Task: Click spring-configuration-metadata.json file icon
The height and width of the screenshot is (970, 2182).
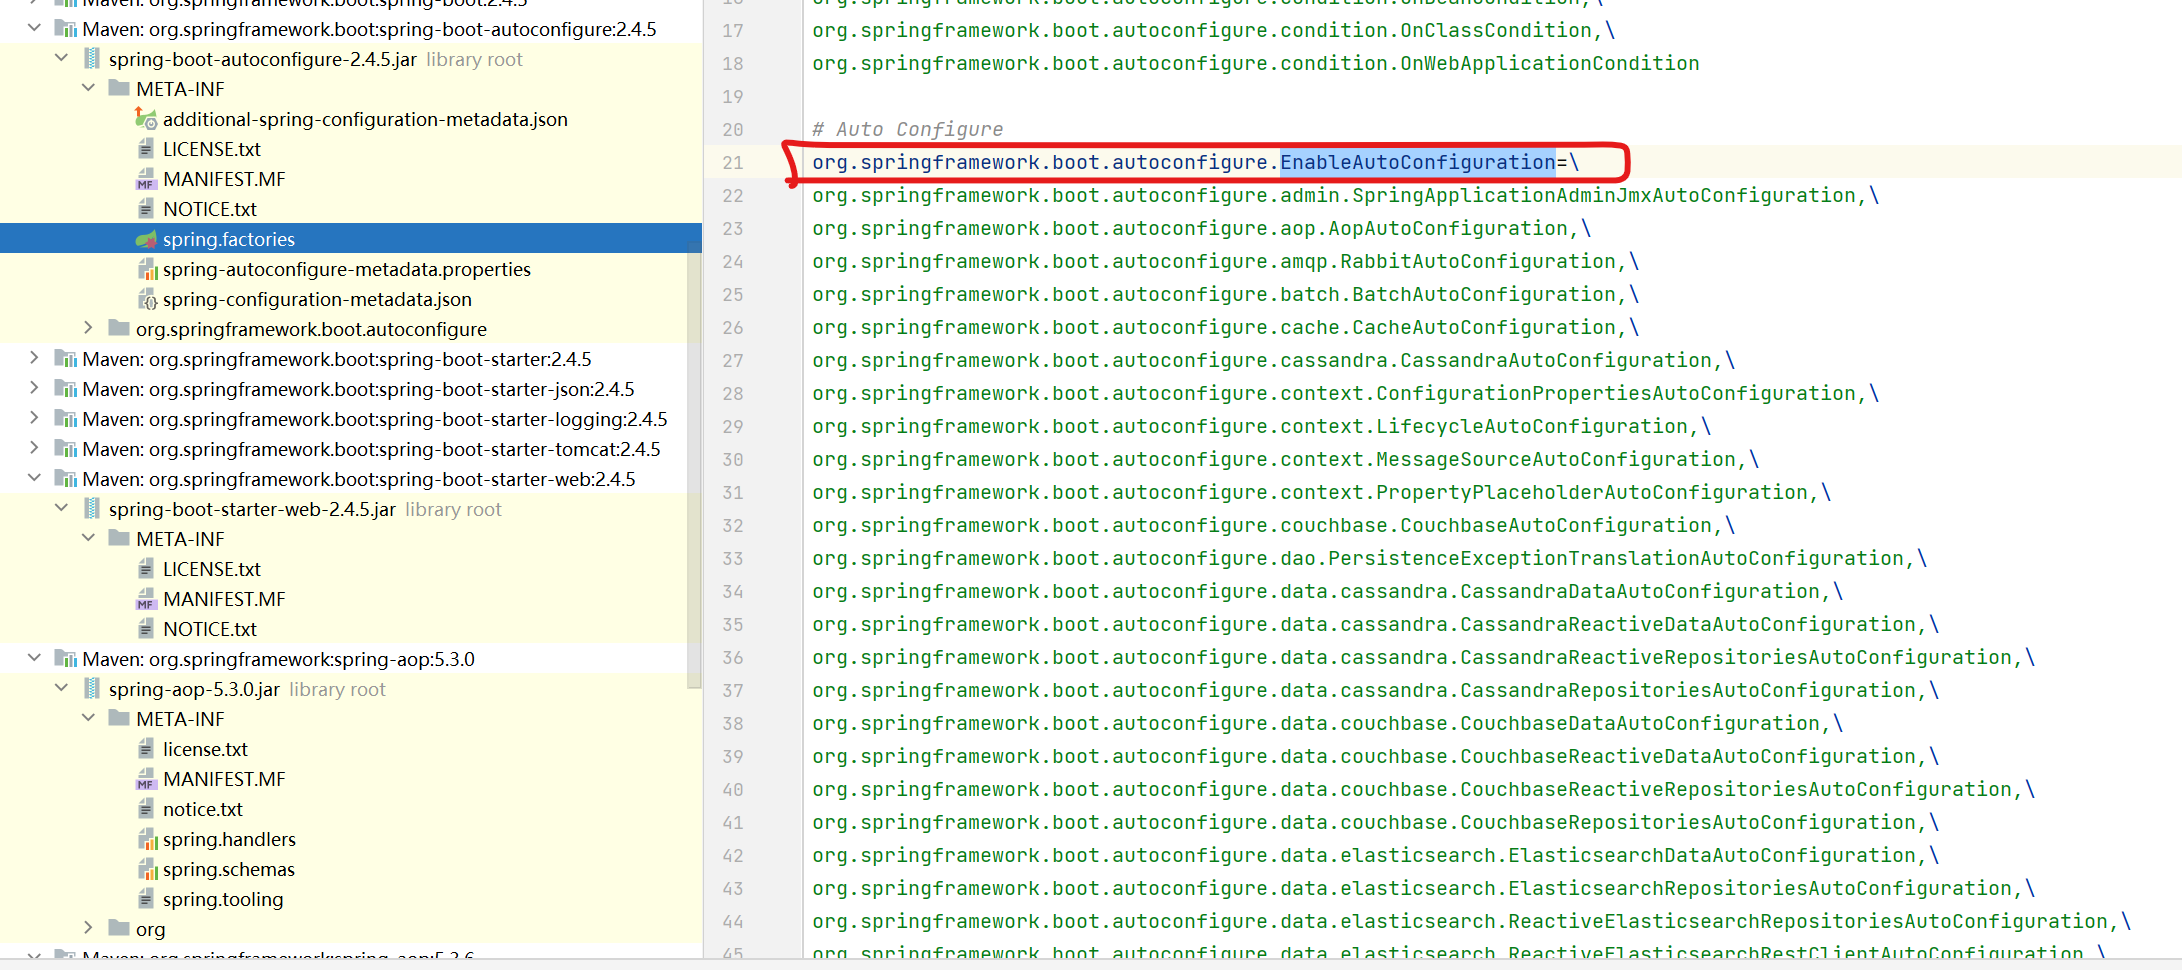Action: tap(147, 299)
